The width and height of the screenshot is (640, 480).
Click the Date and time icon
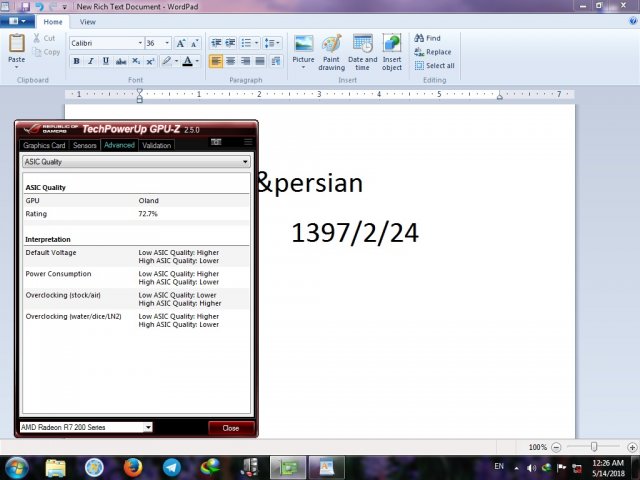[x=363, y=44]
